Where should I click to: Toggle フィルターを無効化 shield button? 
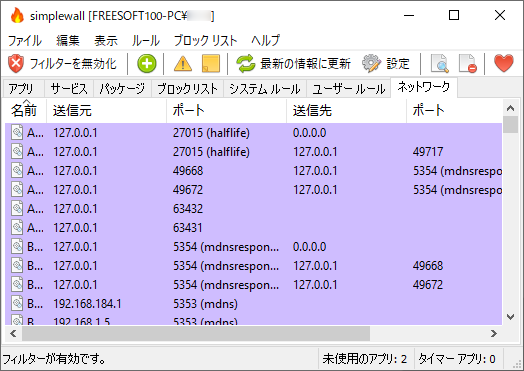[62, 64]
